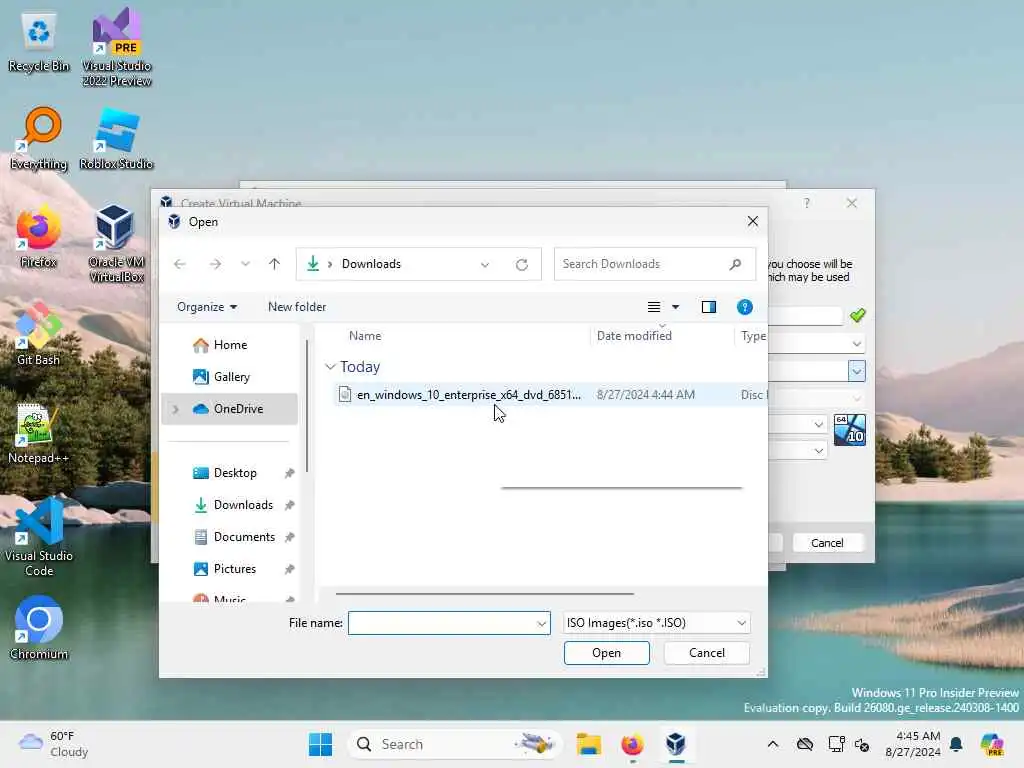Open the clock showing 4:45 AM
The image size is (1024, 768).
coord(913,744)
